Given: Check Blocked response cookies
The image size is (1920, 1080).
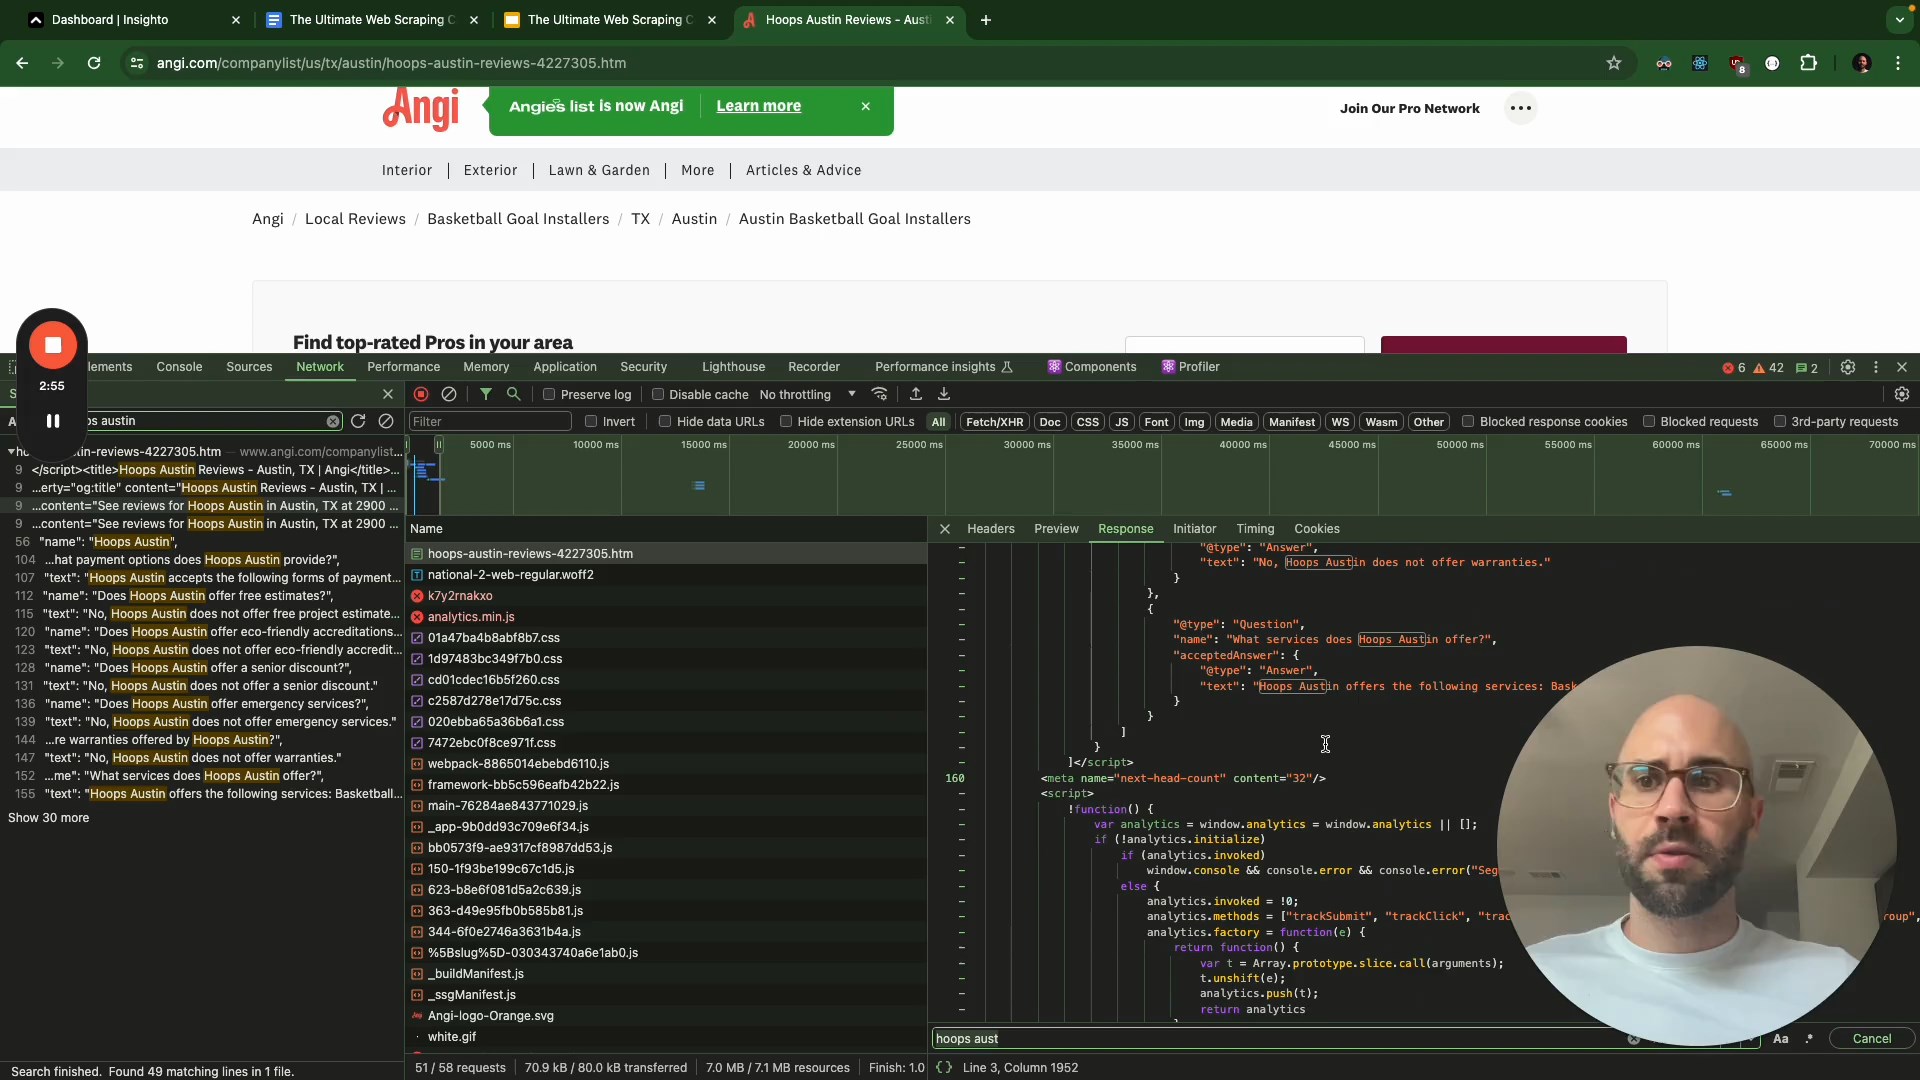Looking at the screenshot, I should coord(1468,422).
